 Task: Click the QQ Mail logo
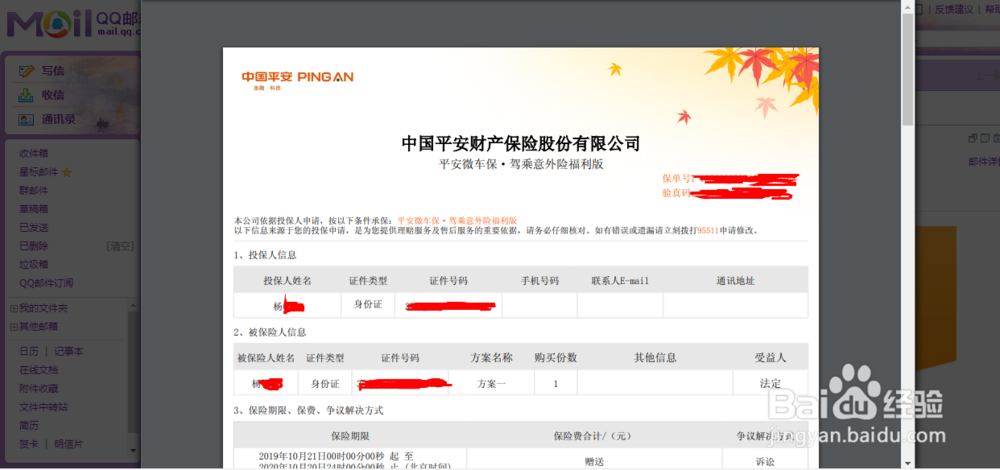[73, 25]
